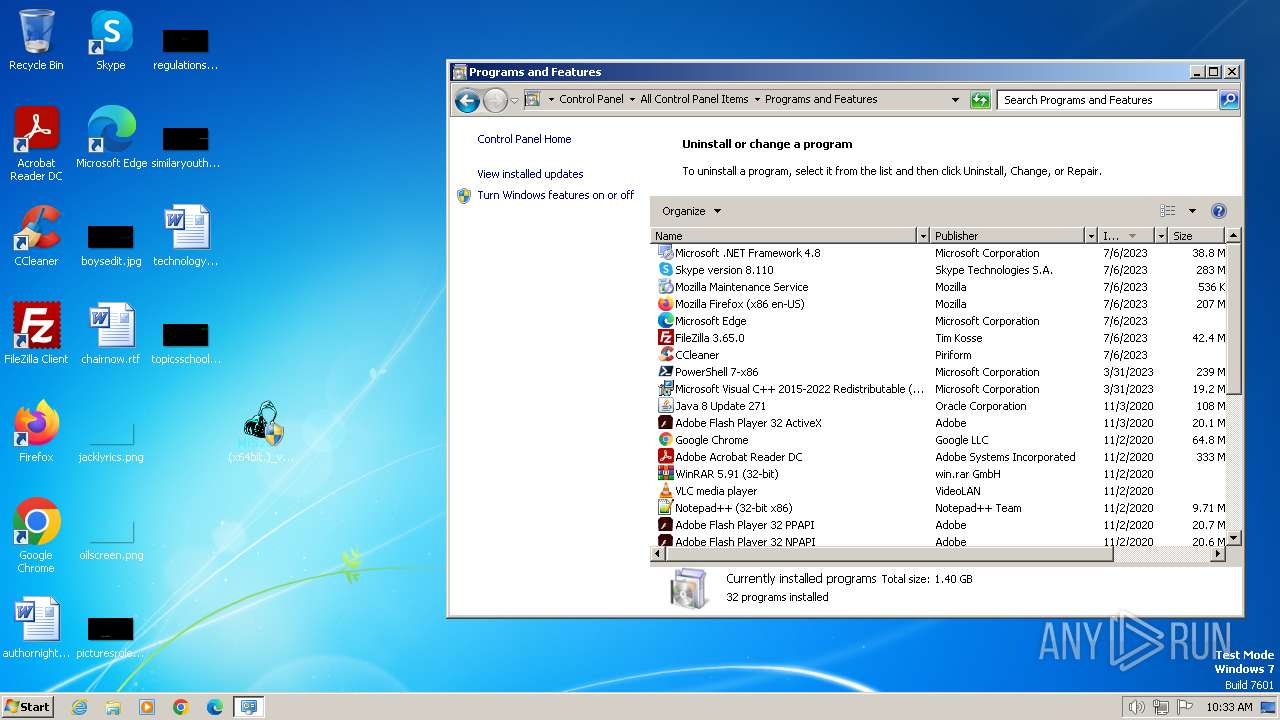The height and width of the screenshot is (720, 1280).
Task: Open media player from taskbar
Action: click(147, 707)
